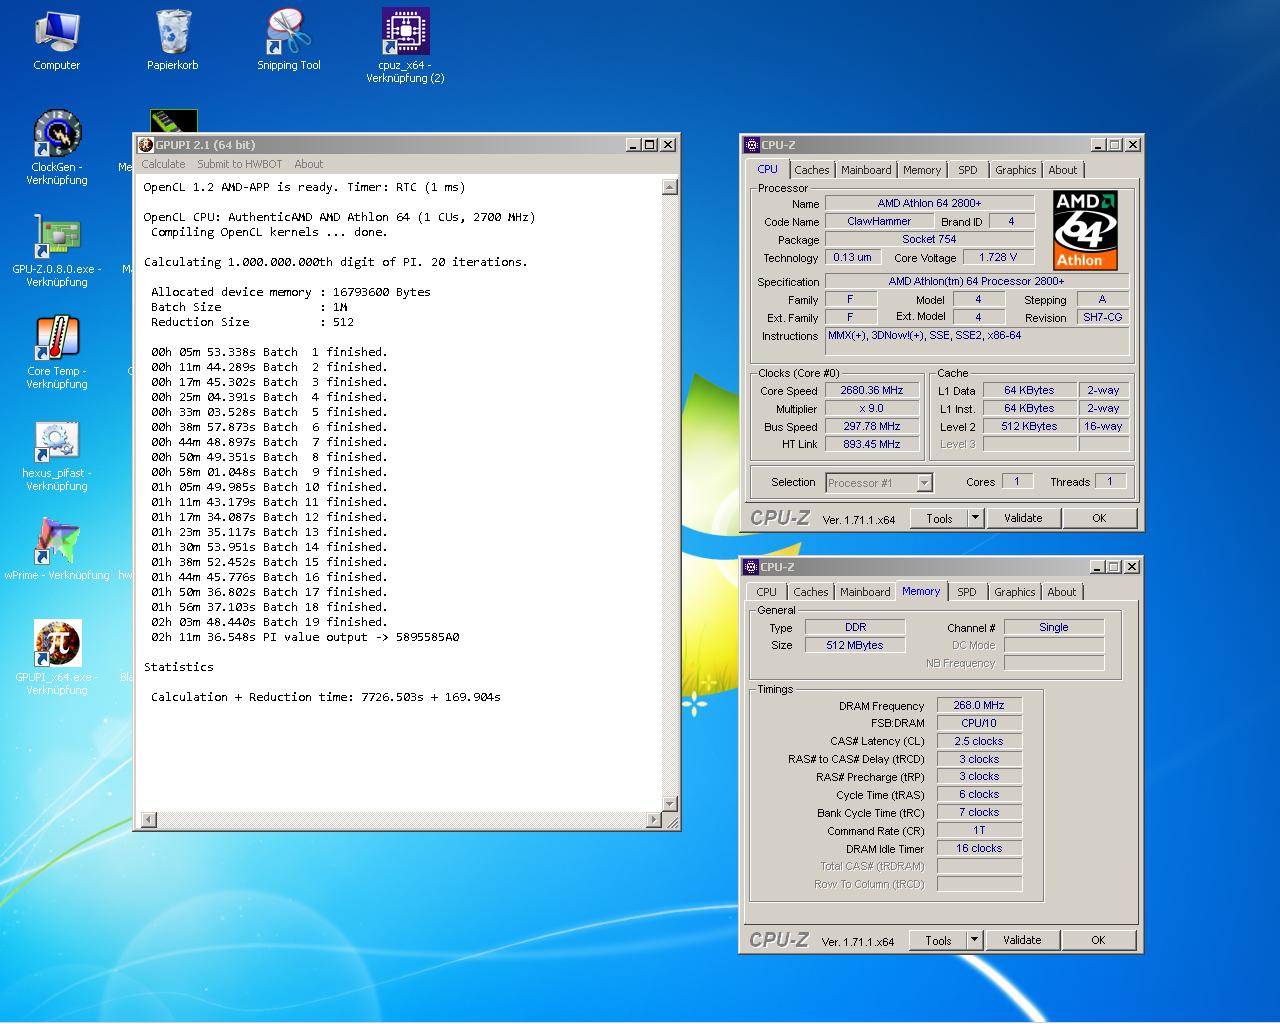Click the Revision value SH7-CG
This screenshot has height=1024, width=1280.
pyautogui.click(x=1103, y=317)
